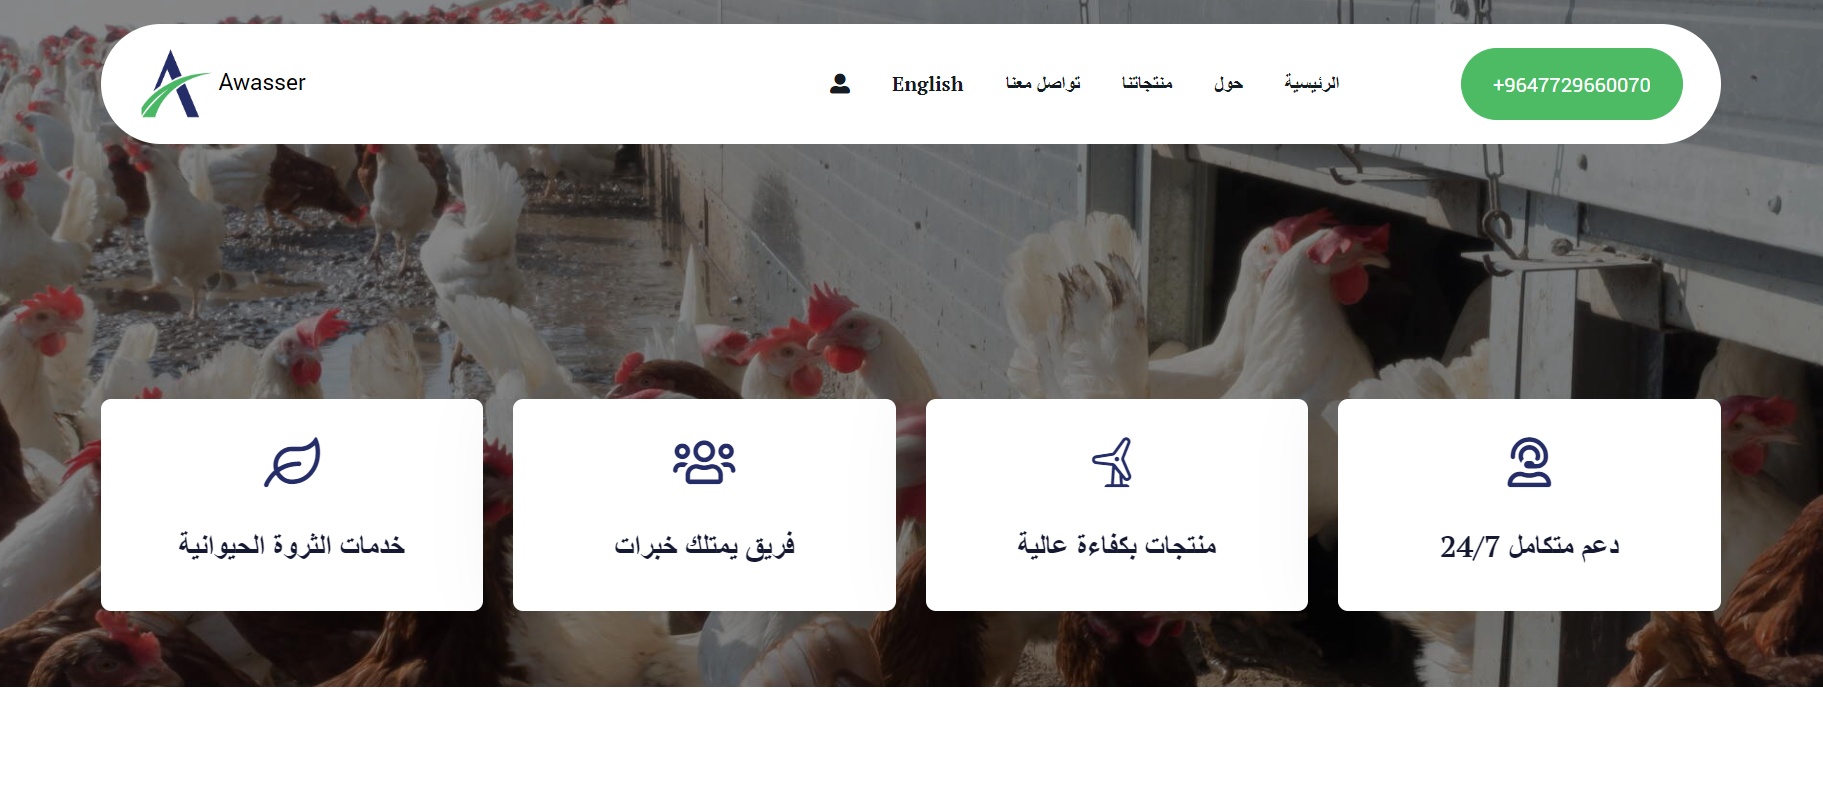Open the منتجاتنا products menu item
The width and height of the screenshot is (1823, 792).
[x=1147, y=83]
